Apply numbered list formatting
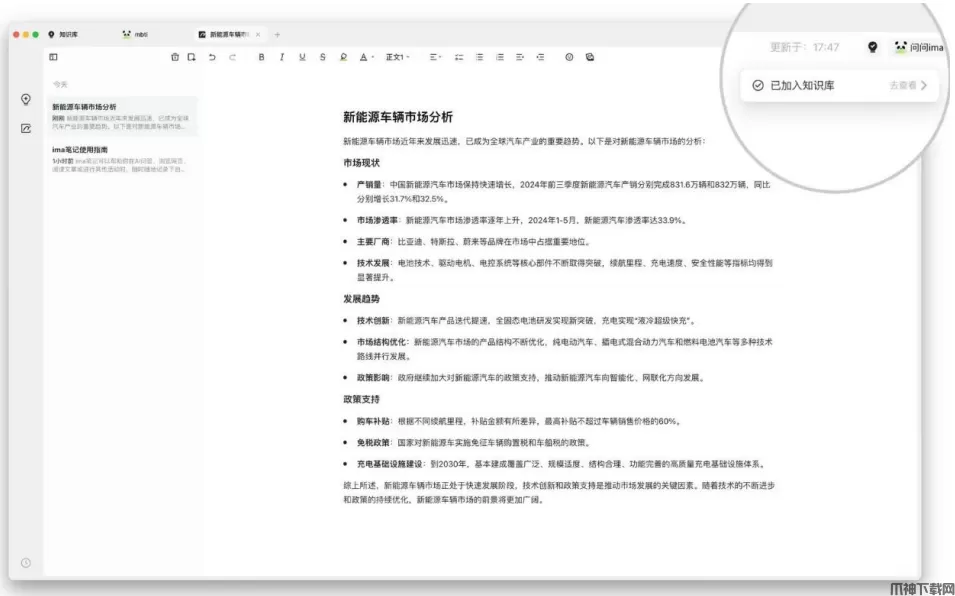This screenshot has width=955, height=596. pos(499,57)
